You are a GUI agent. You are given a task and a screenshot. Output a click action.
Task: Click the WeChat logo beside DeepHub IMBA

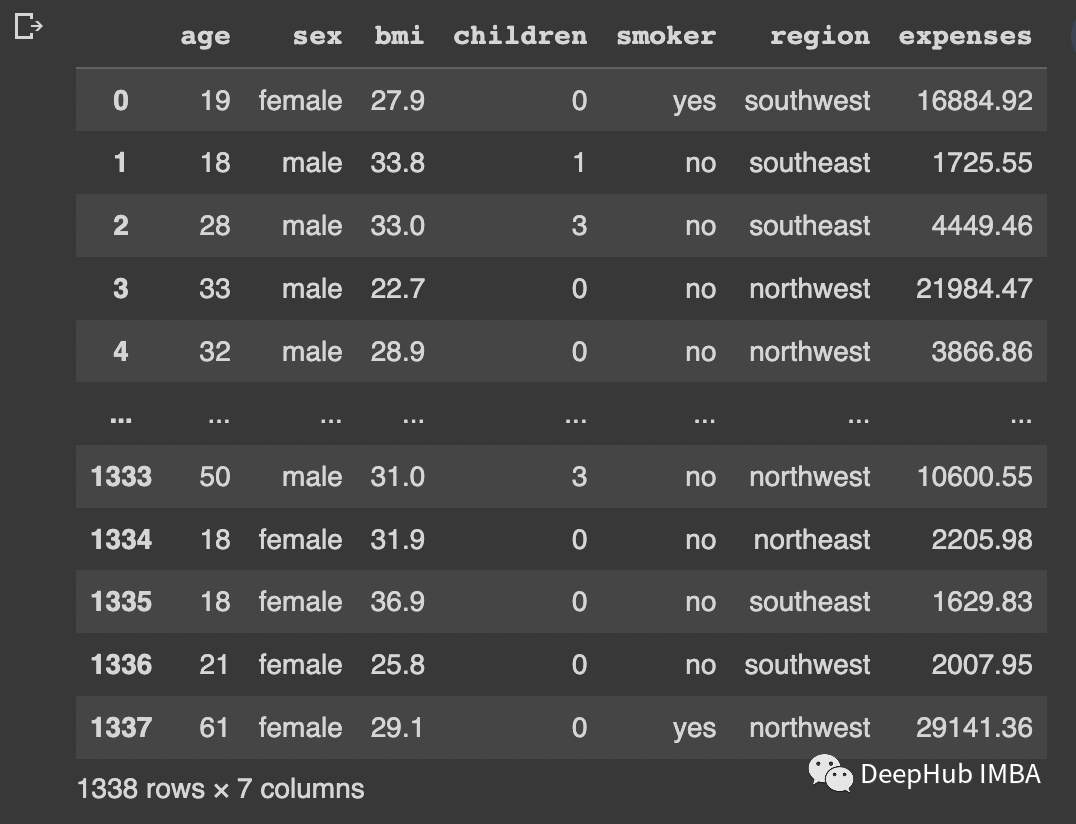click(x=830, y=773)
